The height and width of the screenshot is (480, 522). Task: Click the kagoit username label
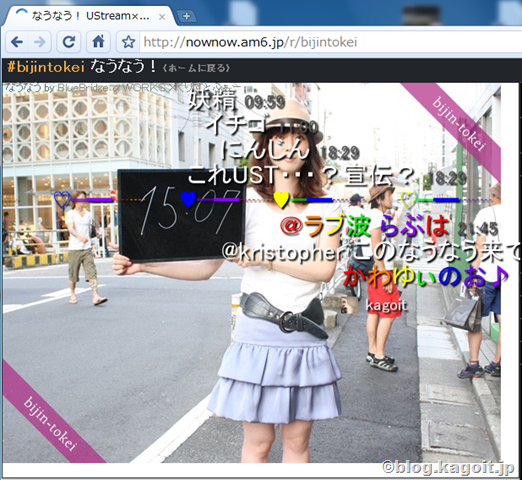click(386, 305)
